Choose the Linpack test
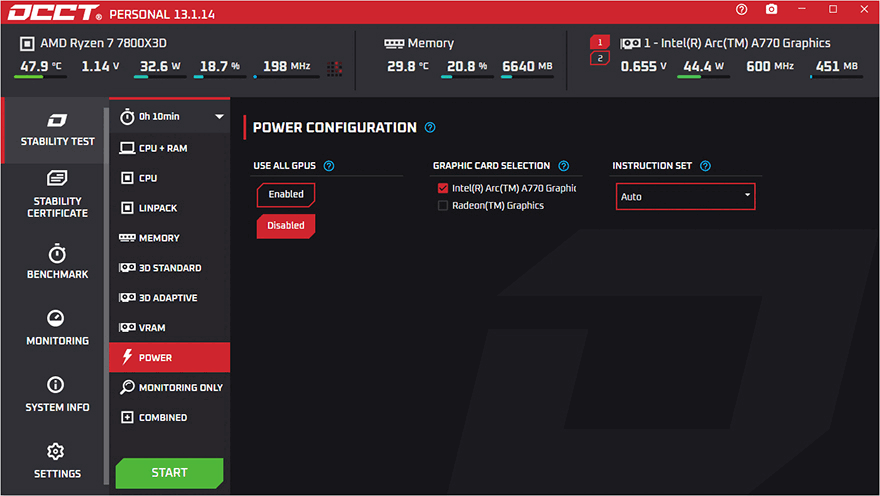Screen dimensions: 880x496 pos(169,208)
